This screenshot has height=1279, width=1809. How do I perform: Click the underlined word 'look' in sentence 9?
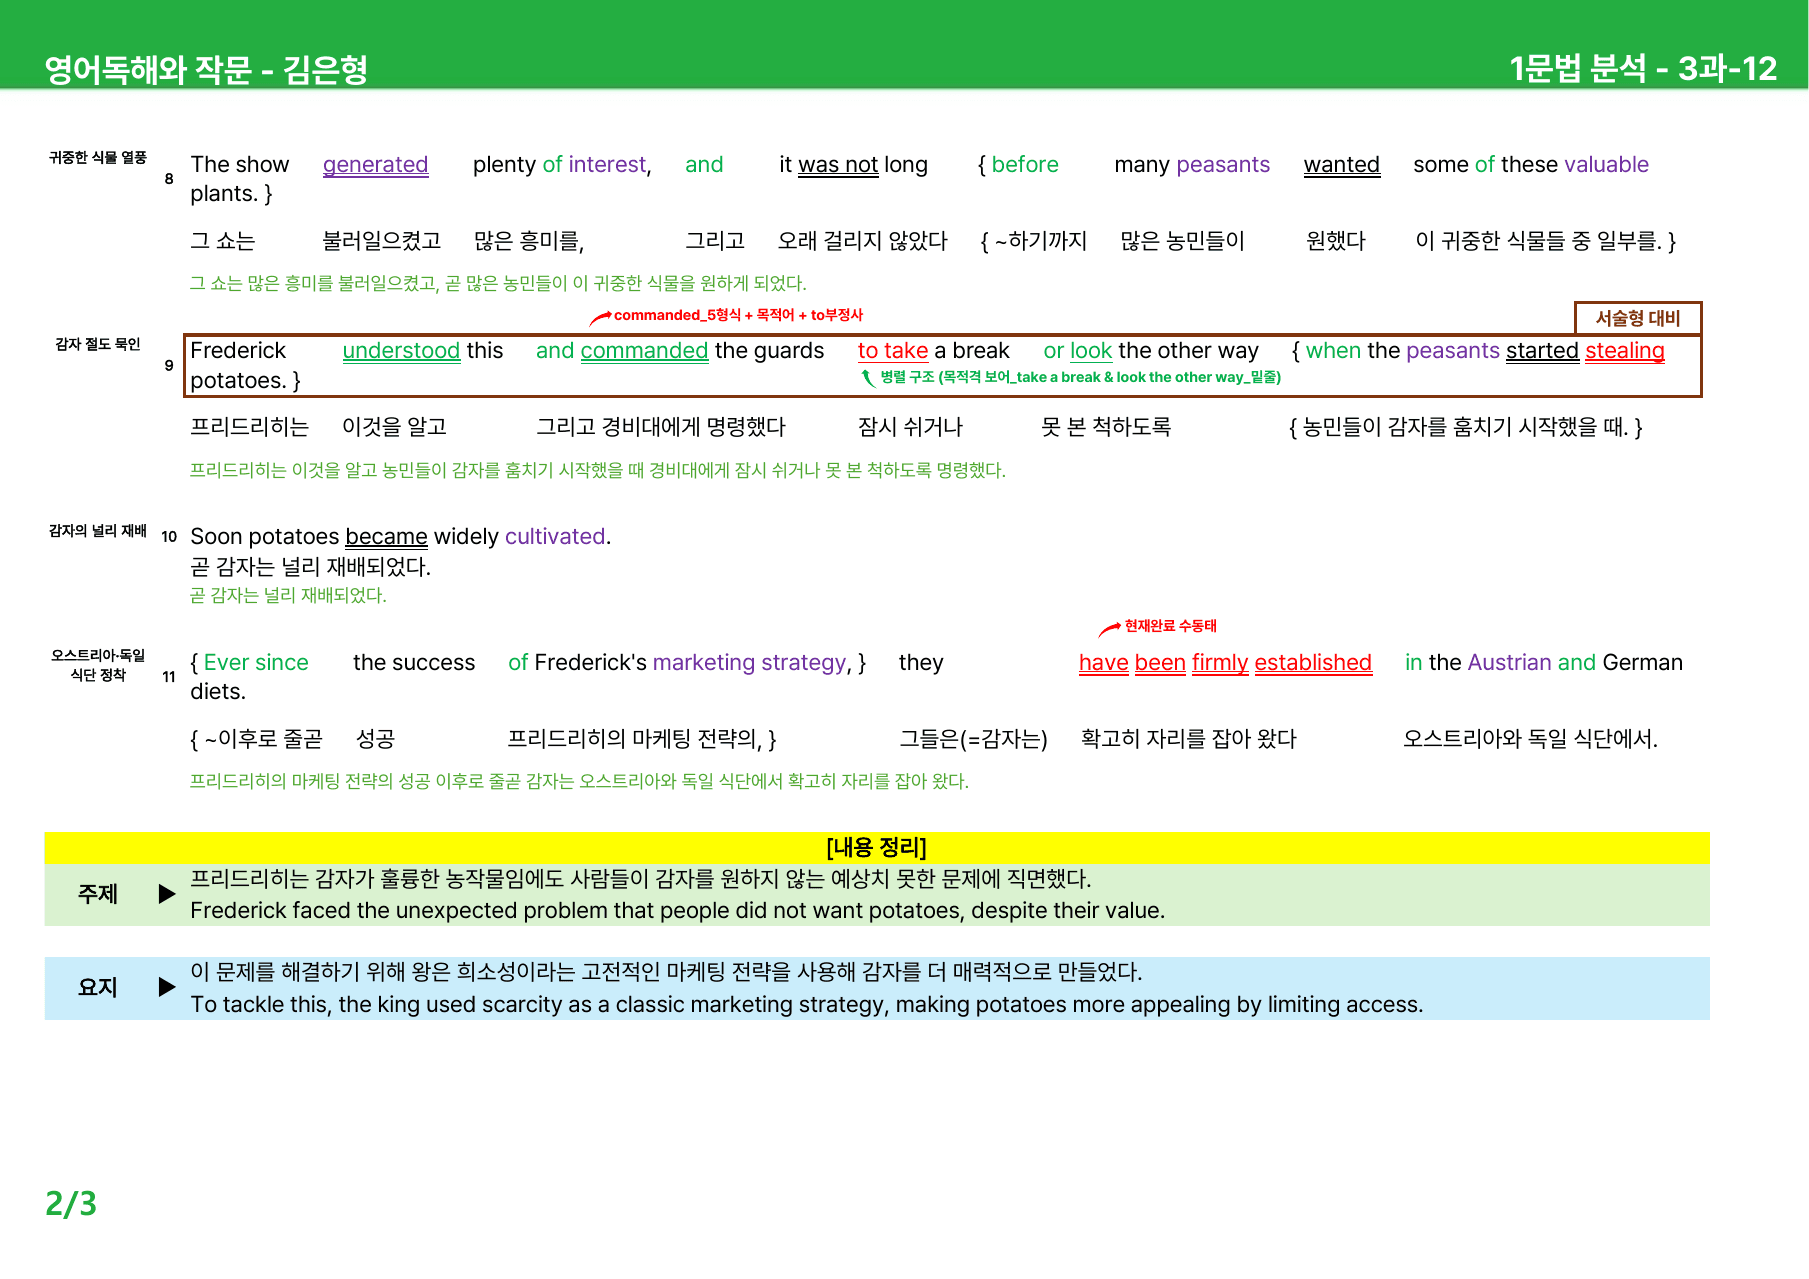point(1091,350)
